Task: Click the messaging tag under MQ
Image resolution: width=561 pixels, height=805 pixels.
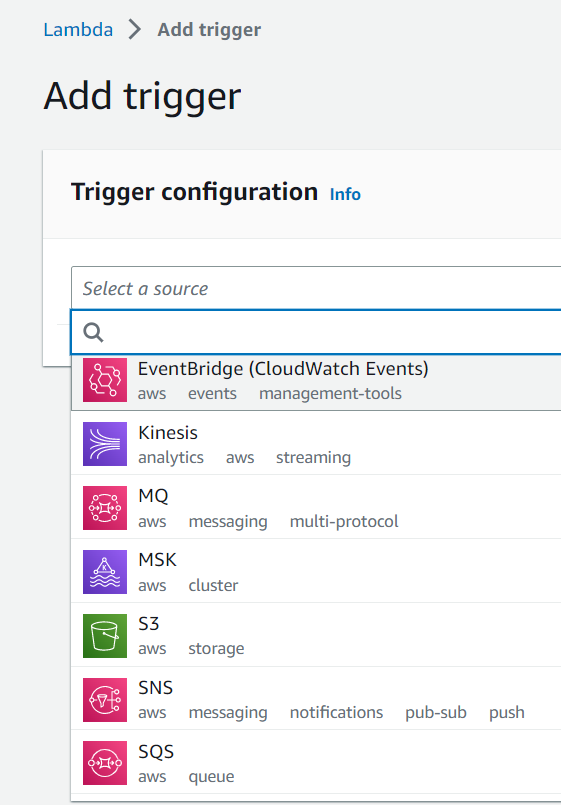Action: (228, 522)
